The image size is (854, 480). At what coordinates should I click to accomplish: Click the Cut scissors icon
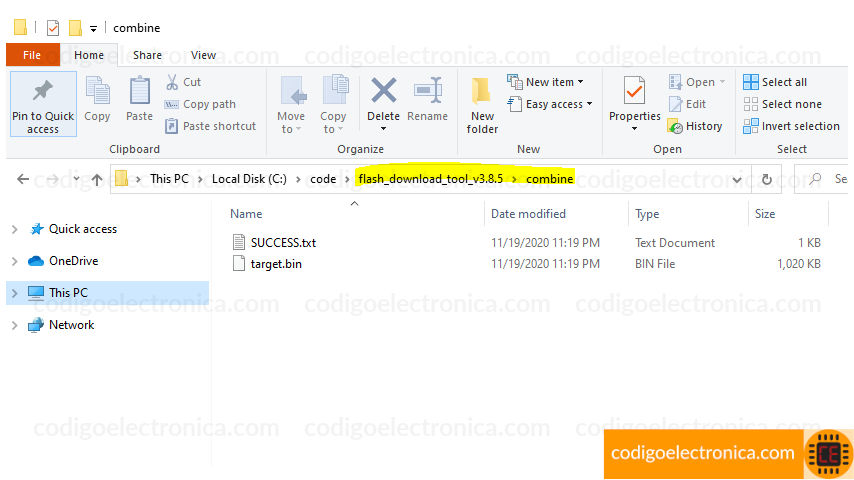click(172, 82)
